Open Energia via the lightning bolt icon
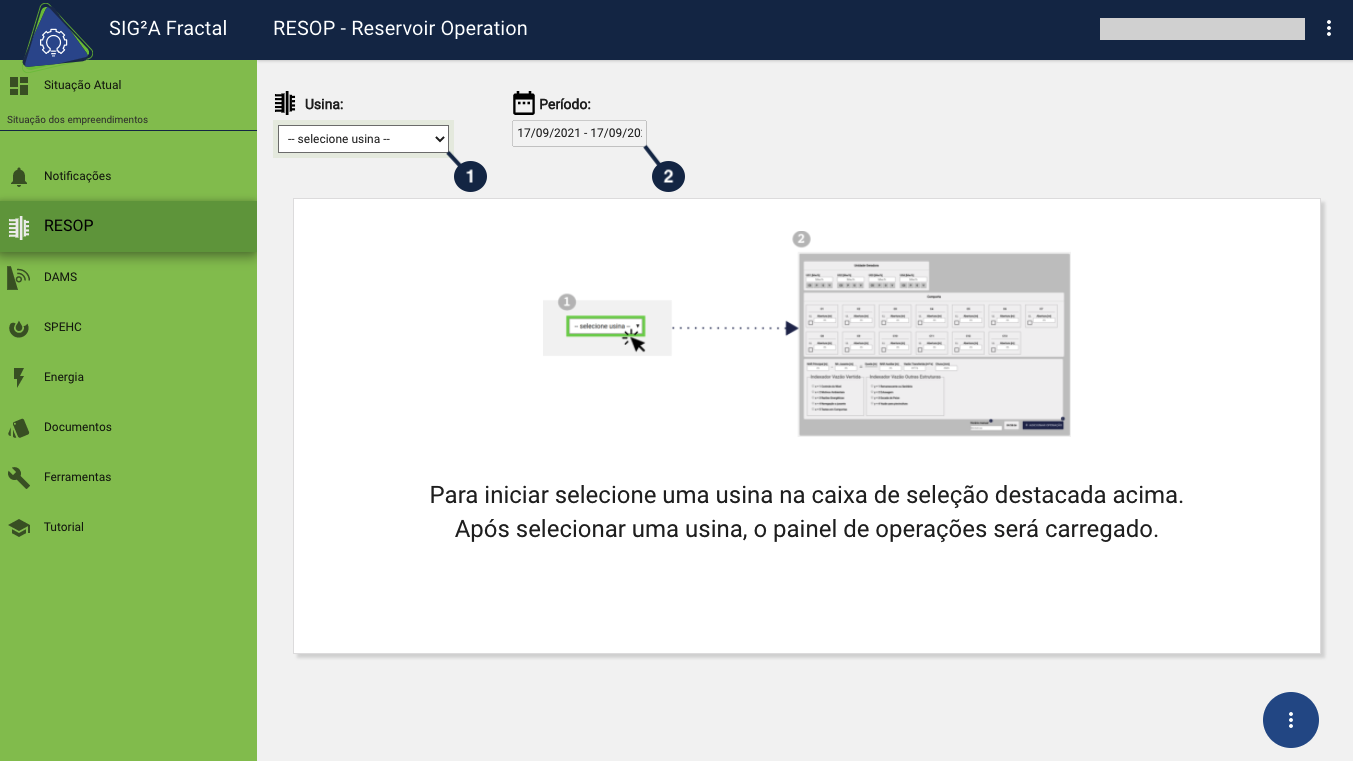Viewport: 1353px width, 761px height. tap(18, 376)
